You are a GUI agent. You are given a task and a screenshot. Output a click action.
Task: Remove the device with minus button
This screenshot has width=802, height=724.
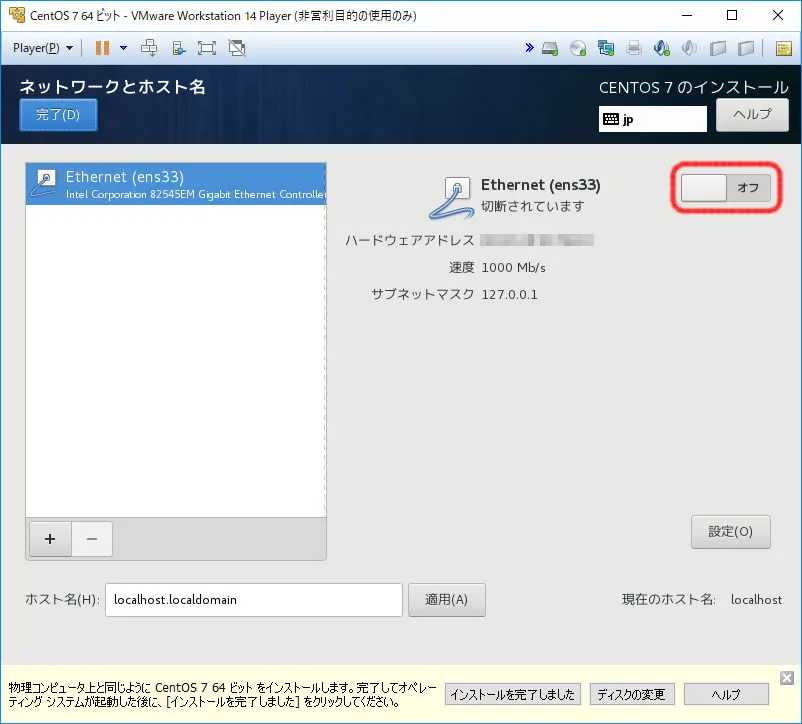point(92,539)
